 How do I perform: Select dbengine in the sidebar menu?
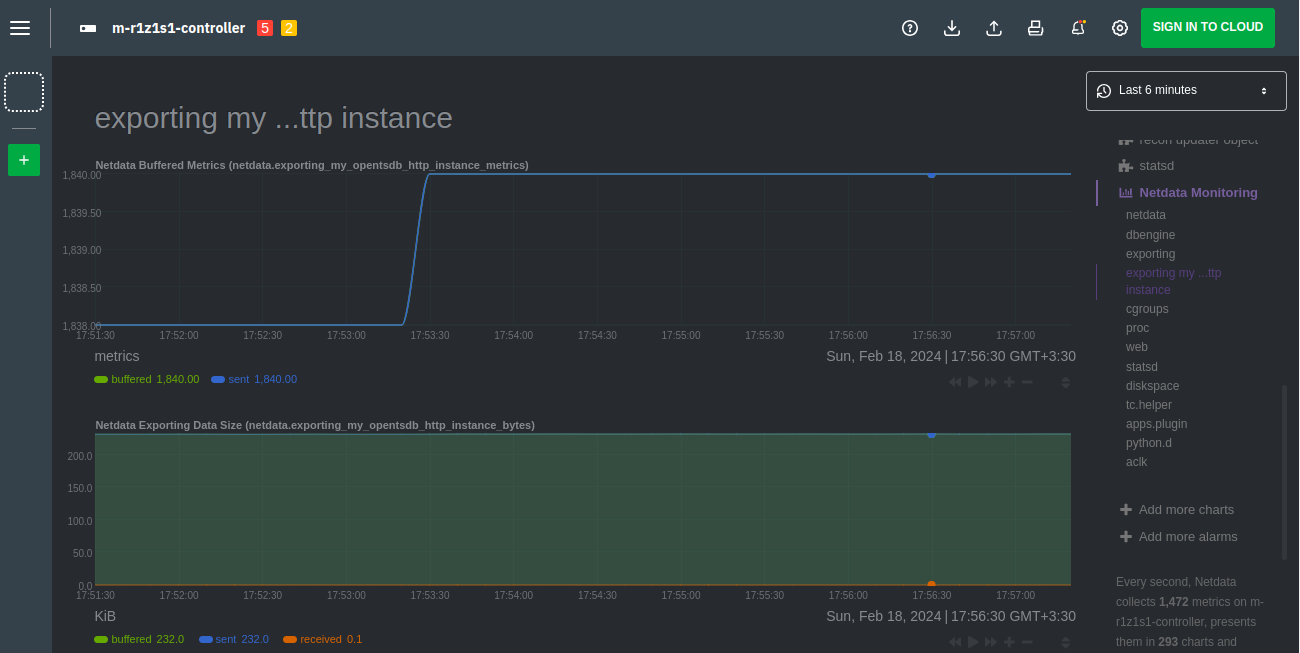(1148, 235)
